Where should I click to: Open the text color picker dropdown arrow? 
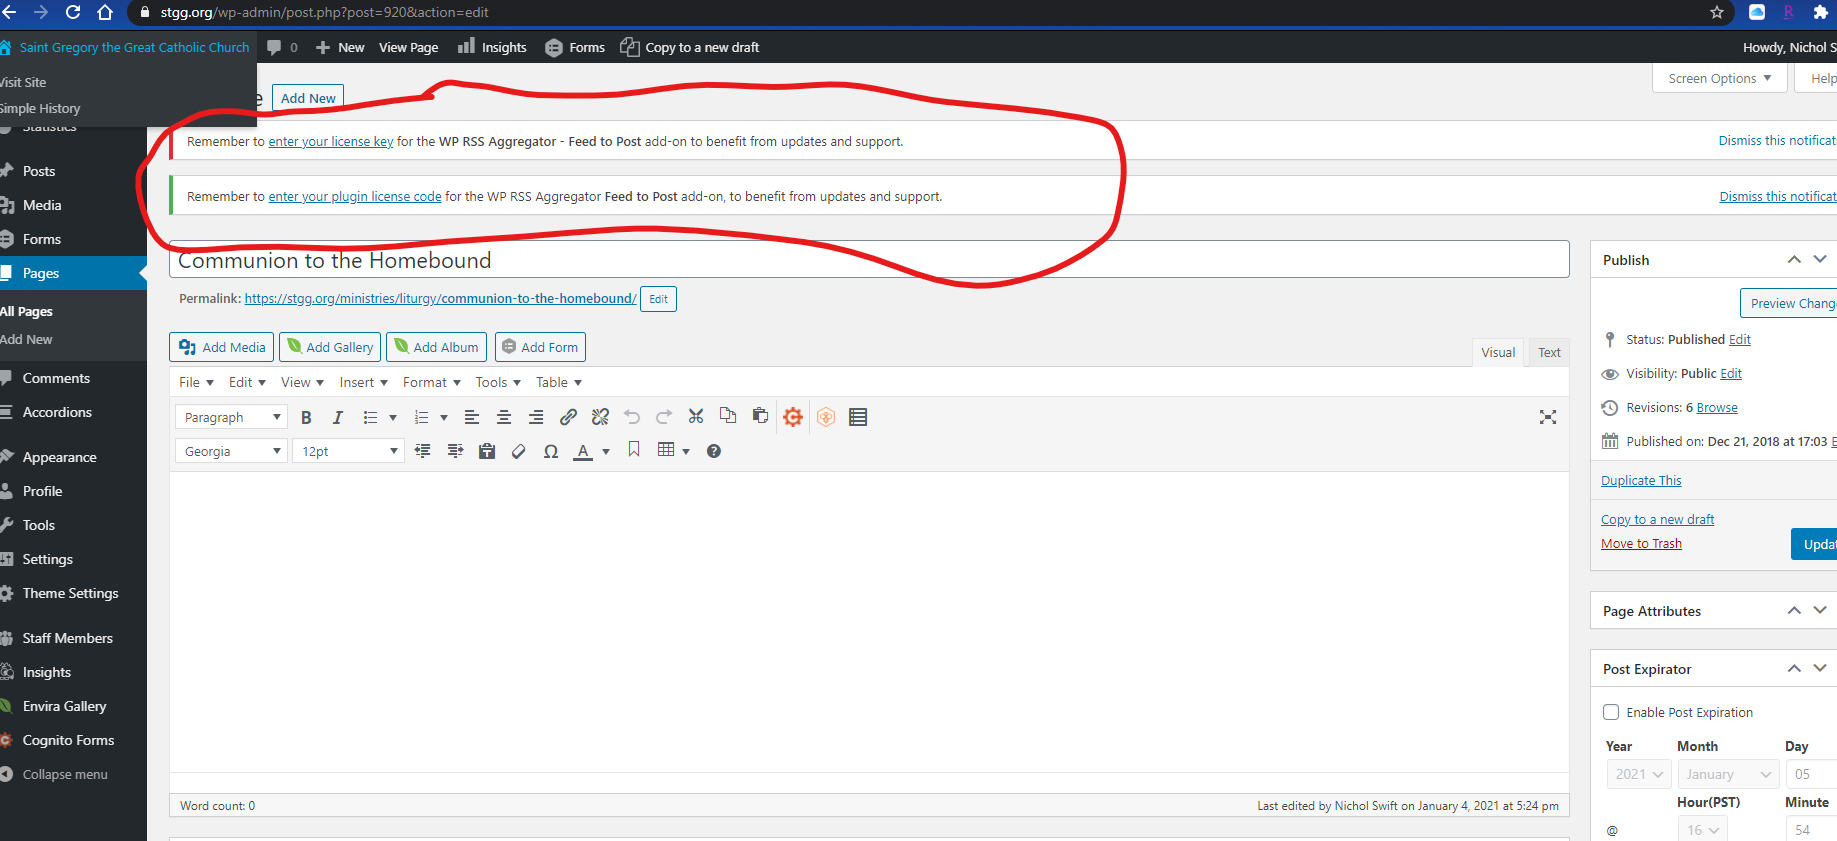[x=606, y=452]
